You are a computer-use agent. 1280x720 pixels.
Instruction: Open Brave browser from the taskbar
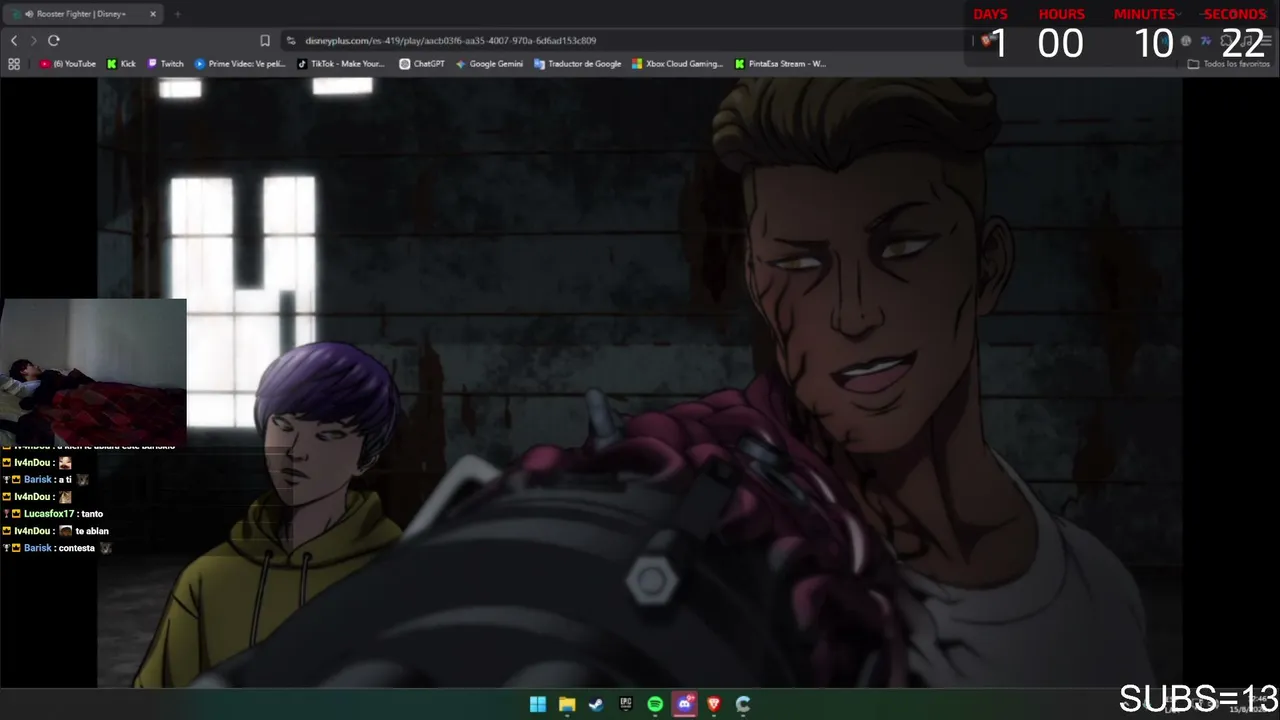[x=714, y=704]
